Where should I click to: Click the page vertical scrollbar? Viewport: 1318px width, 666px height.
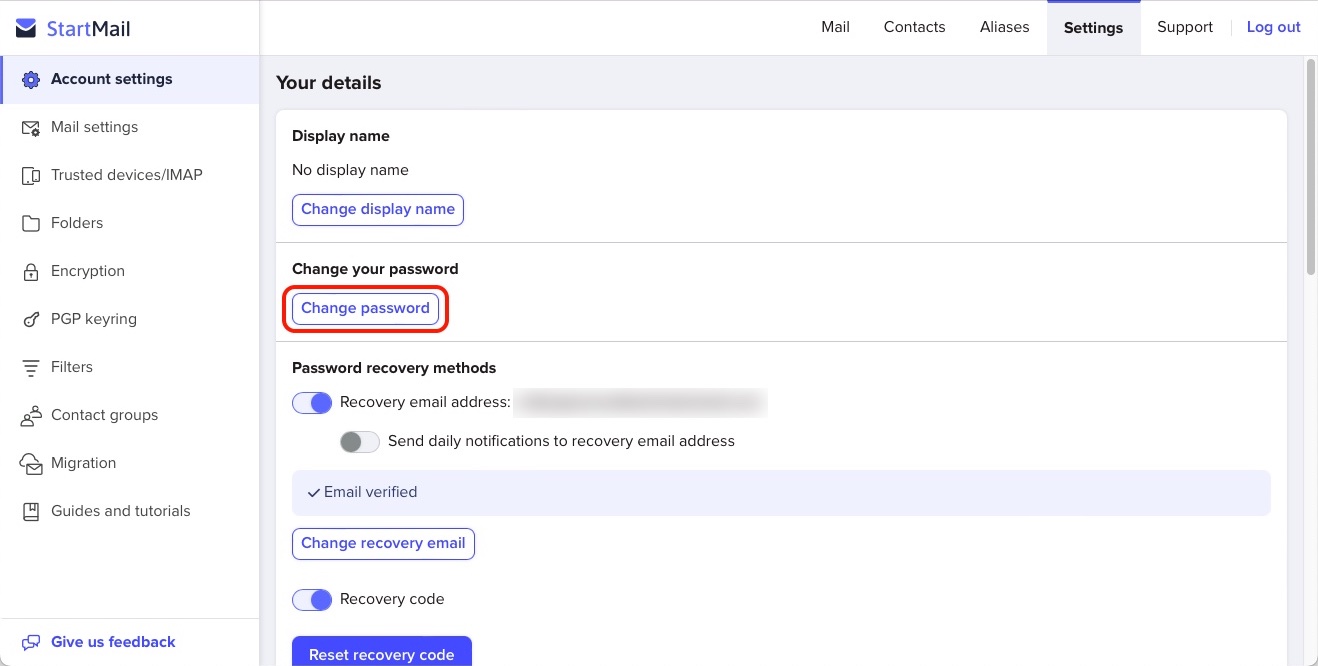tap(1311, 166)
